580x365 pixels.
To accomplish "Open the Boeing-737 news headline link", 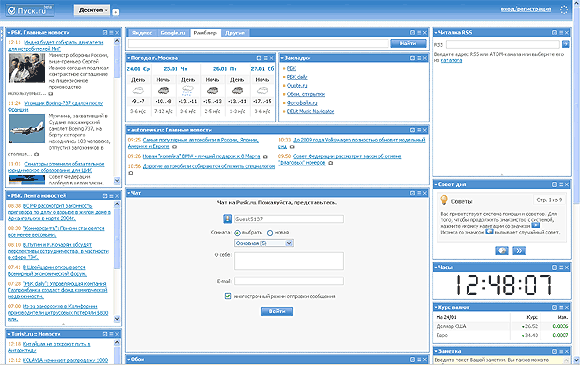I will pyautogui.click(x=55, y=107).
